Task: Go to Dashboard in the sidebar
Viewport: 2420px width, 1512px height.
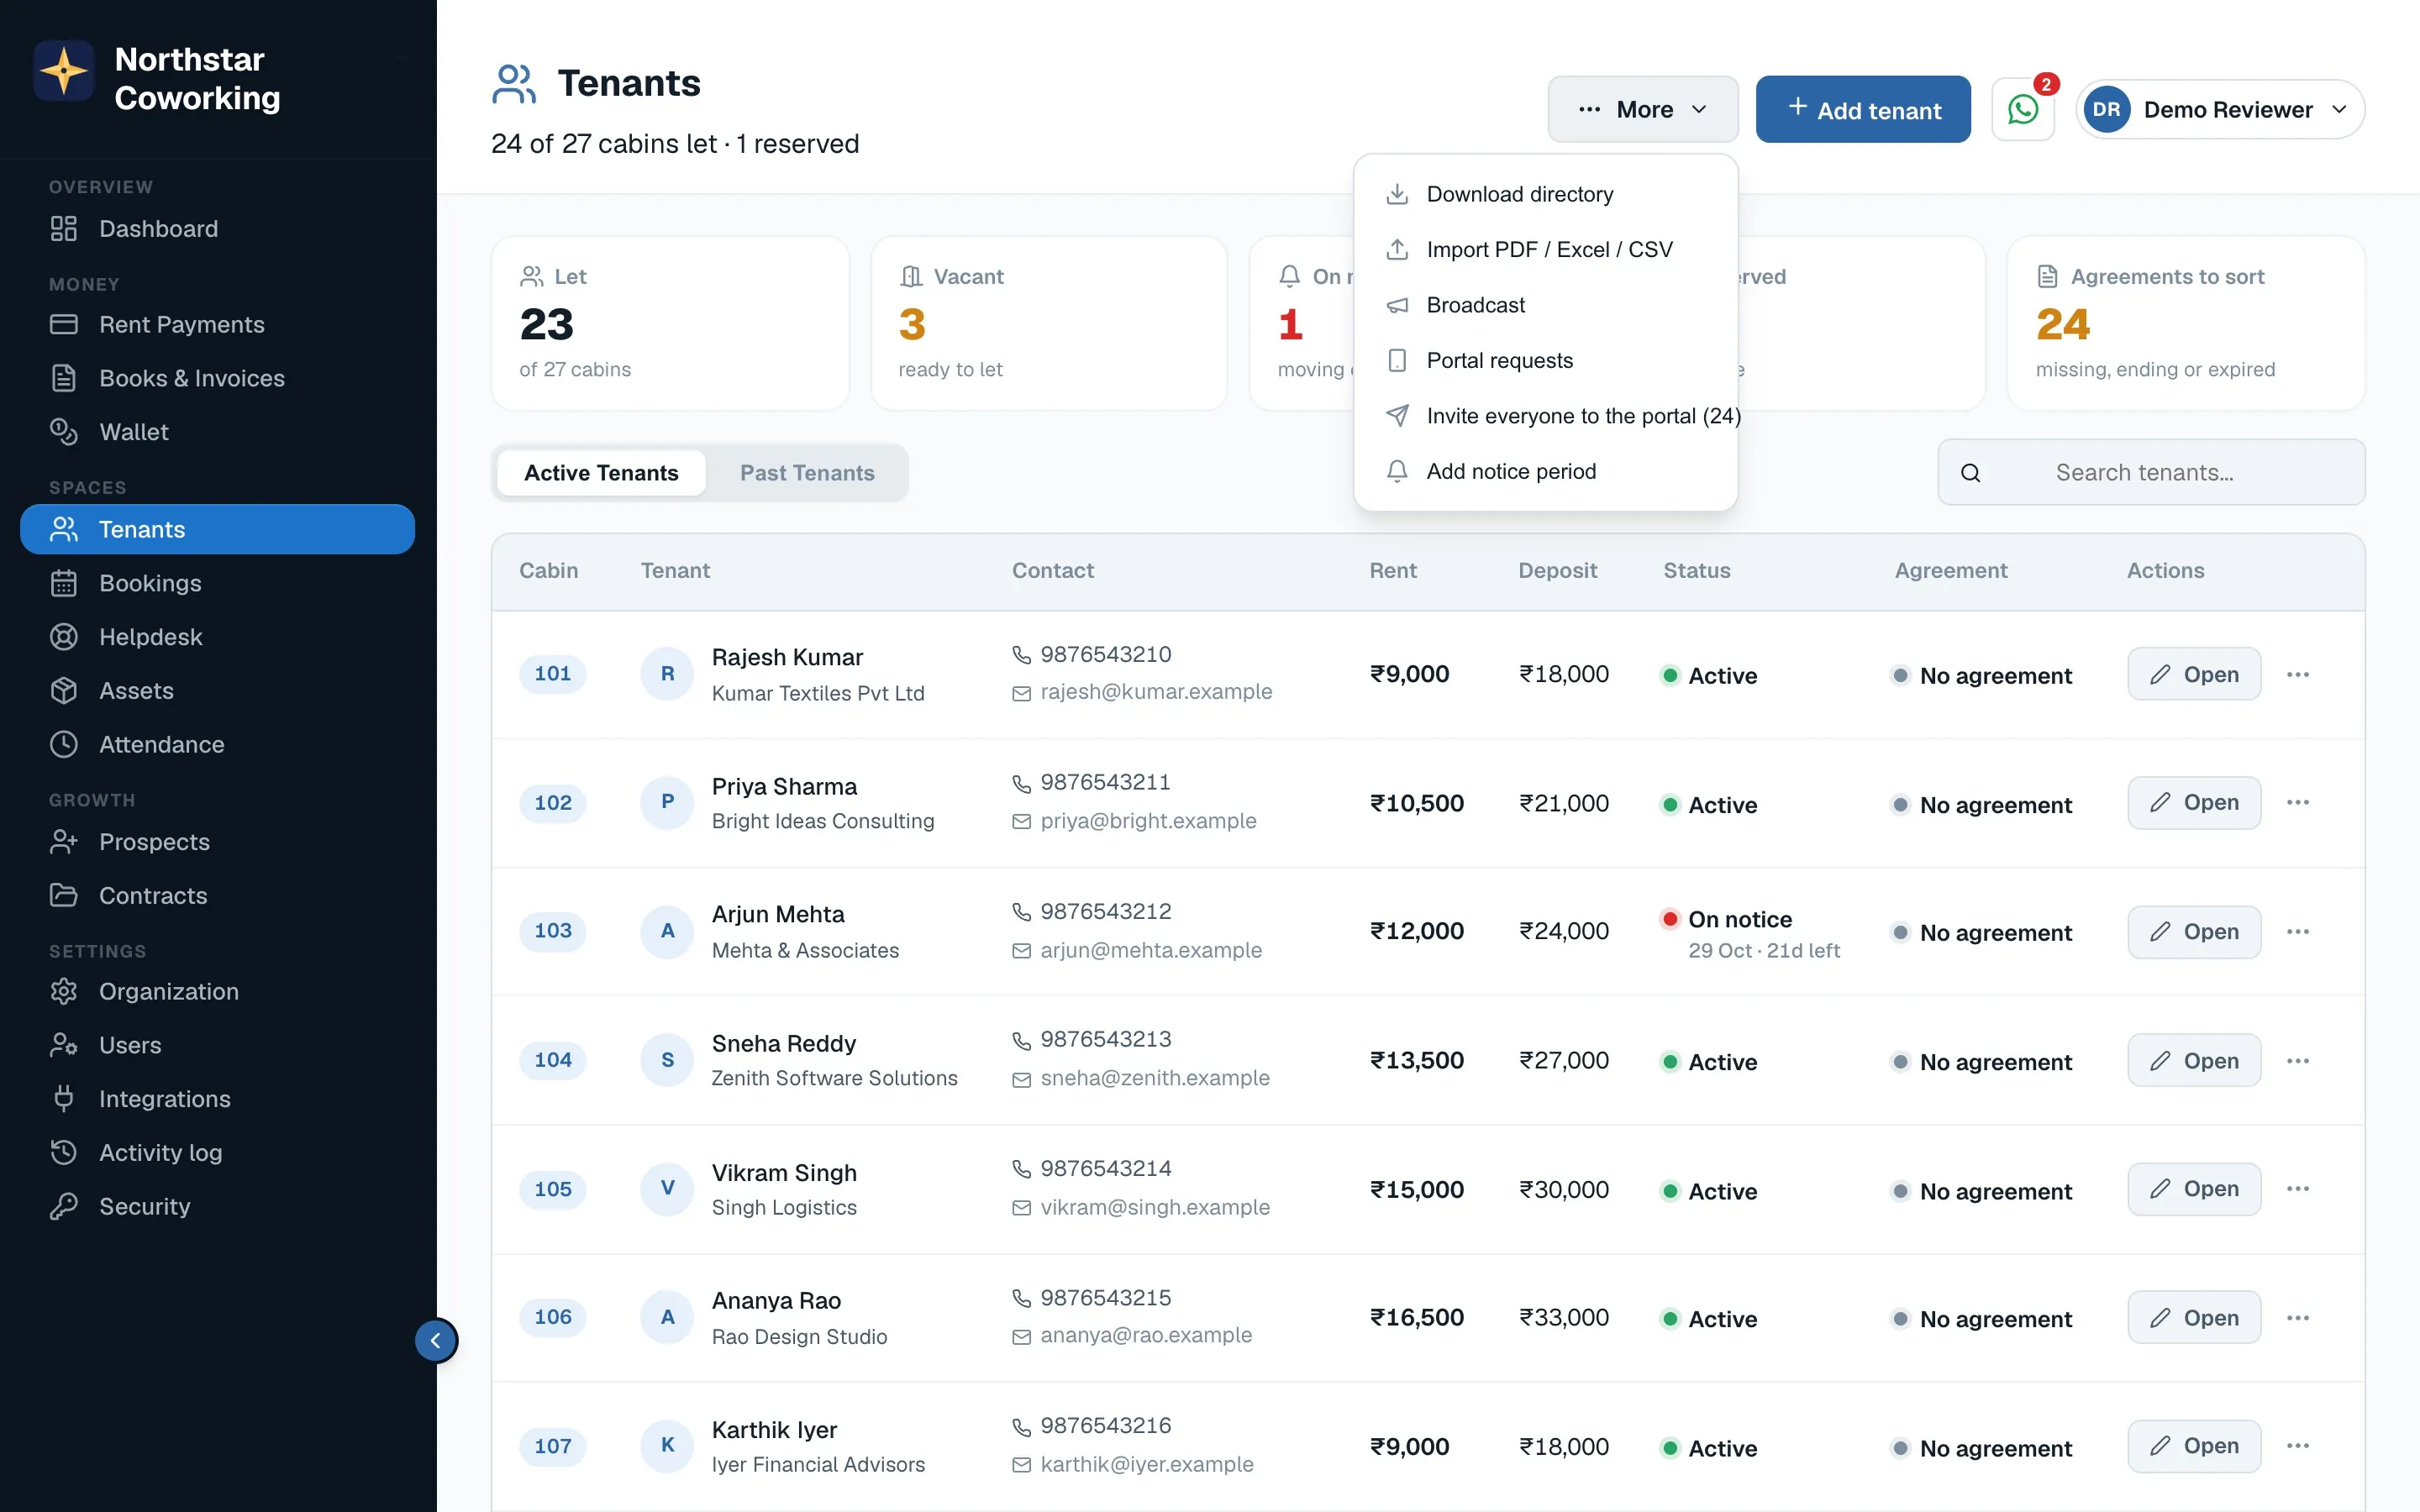Action: (218, 229)
